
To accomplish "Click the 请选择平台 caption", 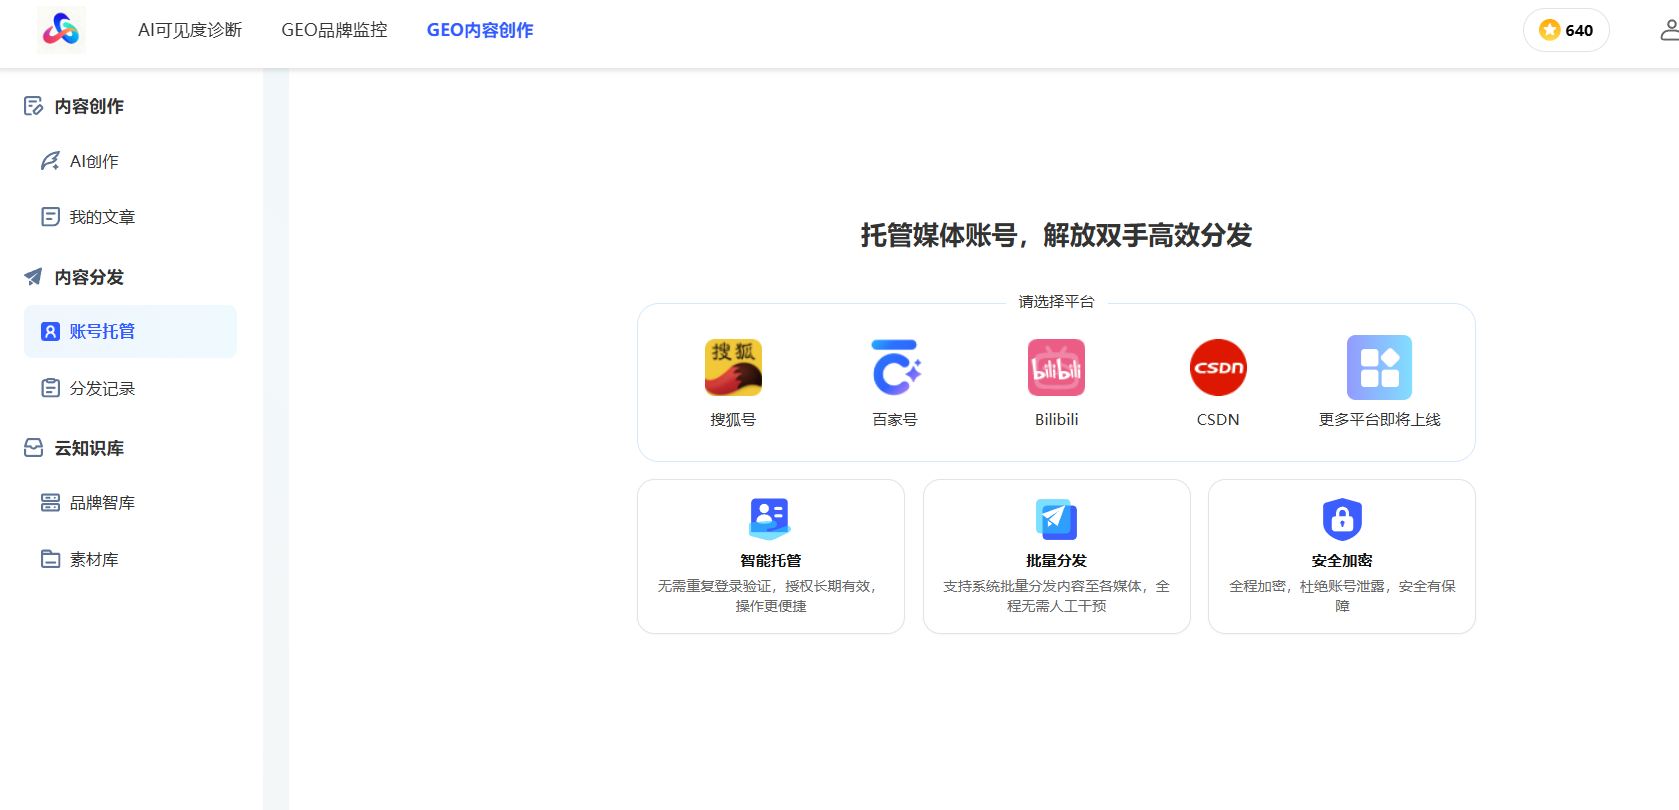I will click(1056, 302).
